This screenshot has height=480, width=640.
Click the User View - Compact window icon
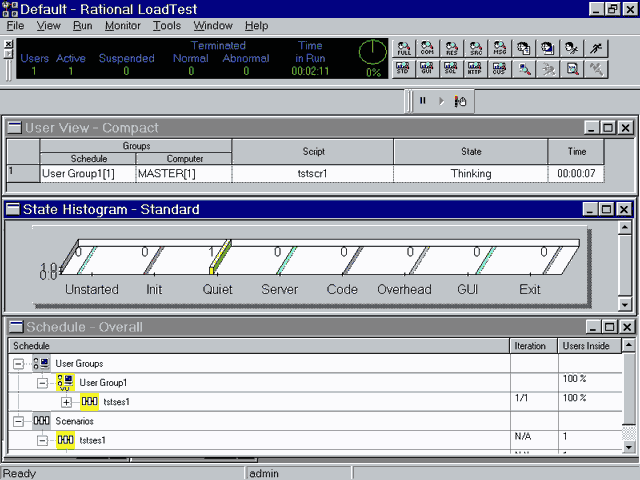15,128
